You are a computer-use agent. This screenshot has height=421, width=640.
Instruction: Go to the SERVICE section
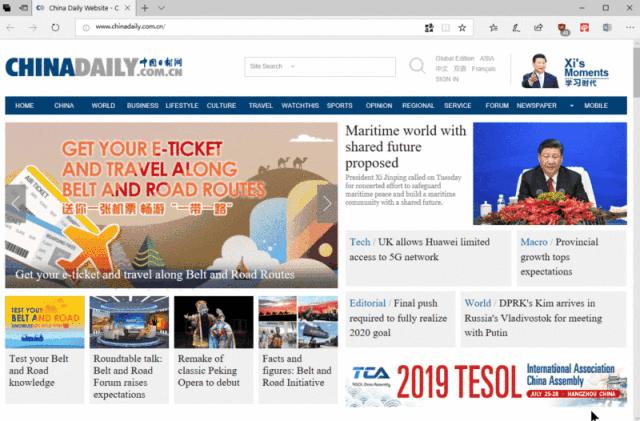(x=458, y=105)
